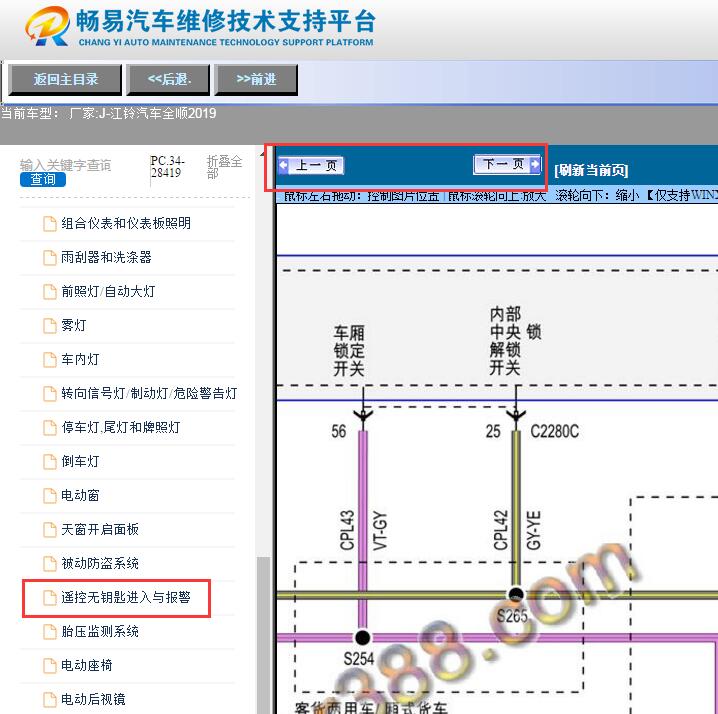The height and width of the screenshot is (714, 718).
Task: Select the 电动座椅 tree item
Action: [x=87, y=665]
